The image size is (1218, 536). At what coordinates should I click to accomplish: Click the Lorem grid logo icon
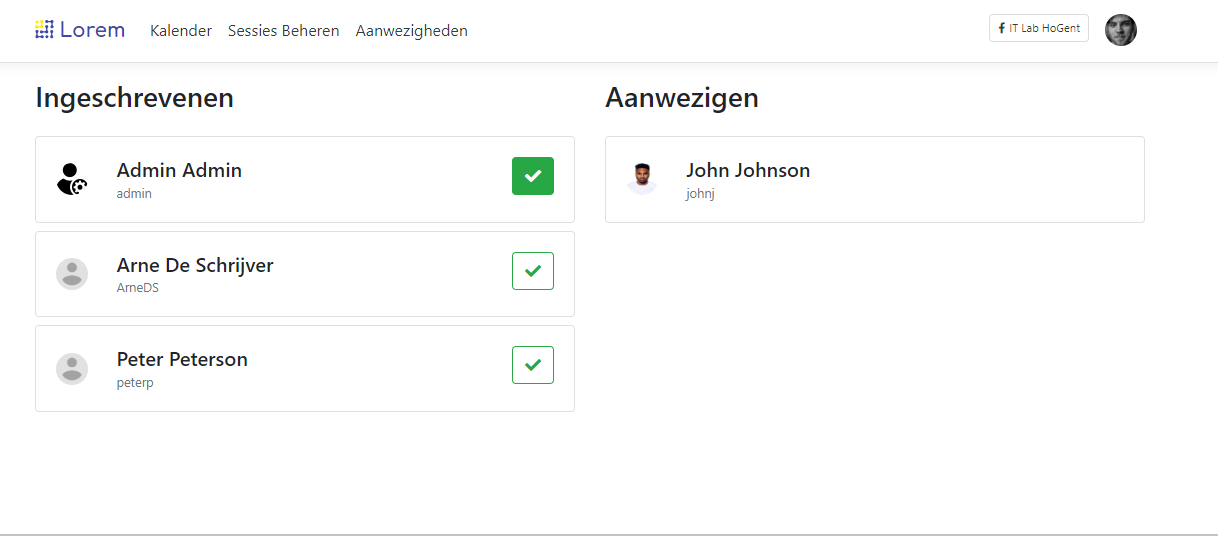point(44,29)
